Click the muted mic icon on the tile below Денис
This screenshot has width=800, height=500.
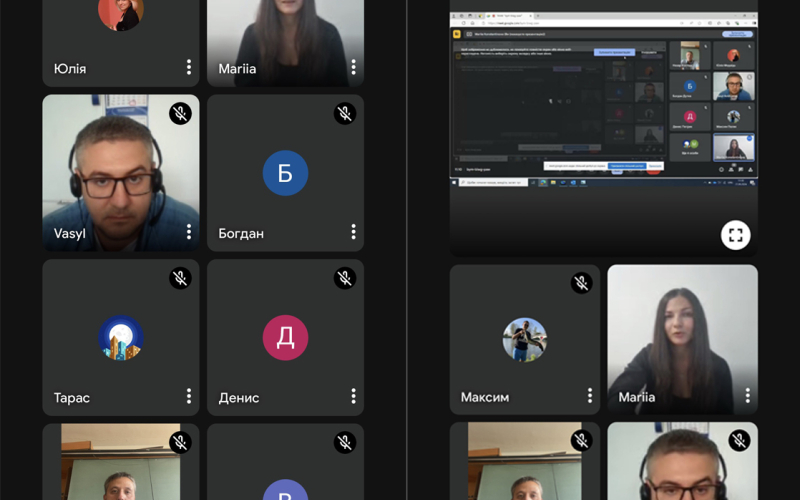tap(345, 442)
